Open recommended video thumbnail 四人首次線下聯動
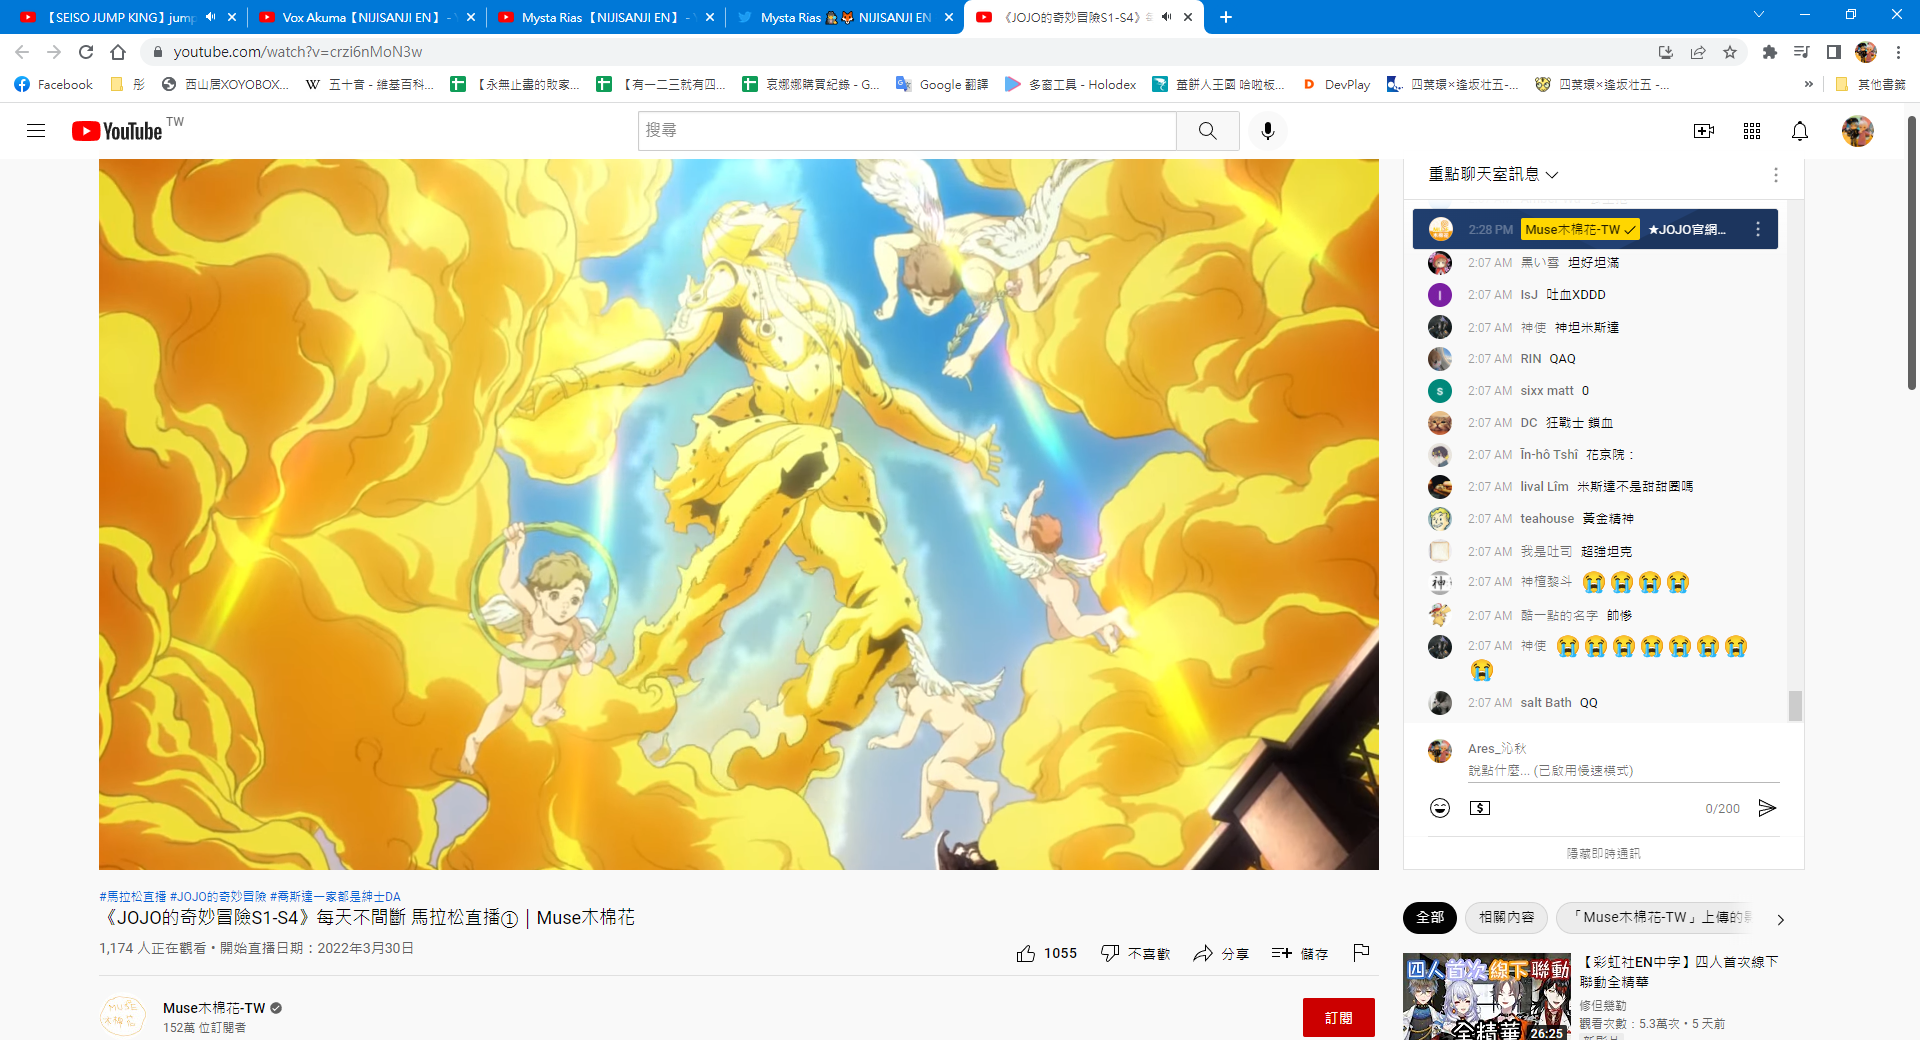 pyautogui.click(x=1487, y=996)
